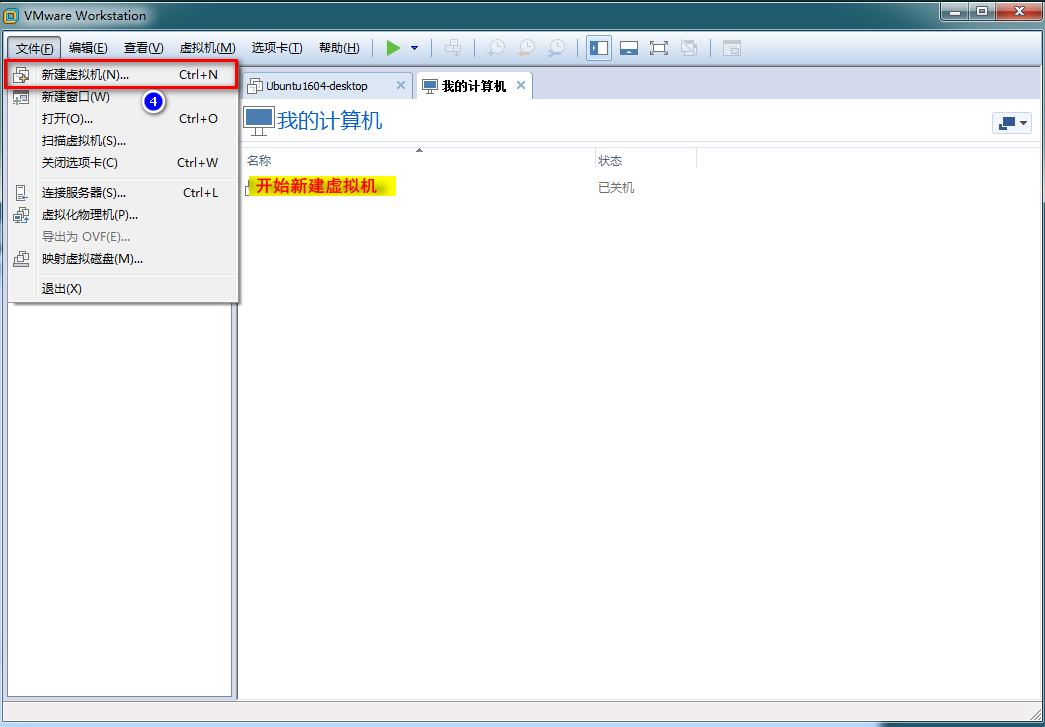Click the manage snapshots wrench icon
The width and height of the screenshot is (1045, 727).
coord(556,48)
